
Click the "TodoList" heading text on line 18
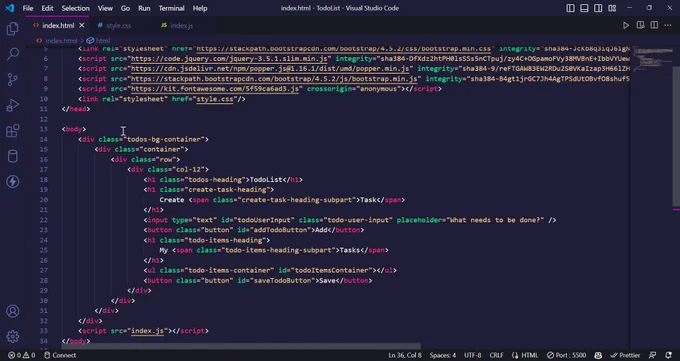[266, 180]
